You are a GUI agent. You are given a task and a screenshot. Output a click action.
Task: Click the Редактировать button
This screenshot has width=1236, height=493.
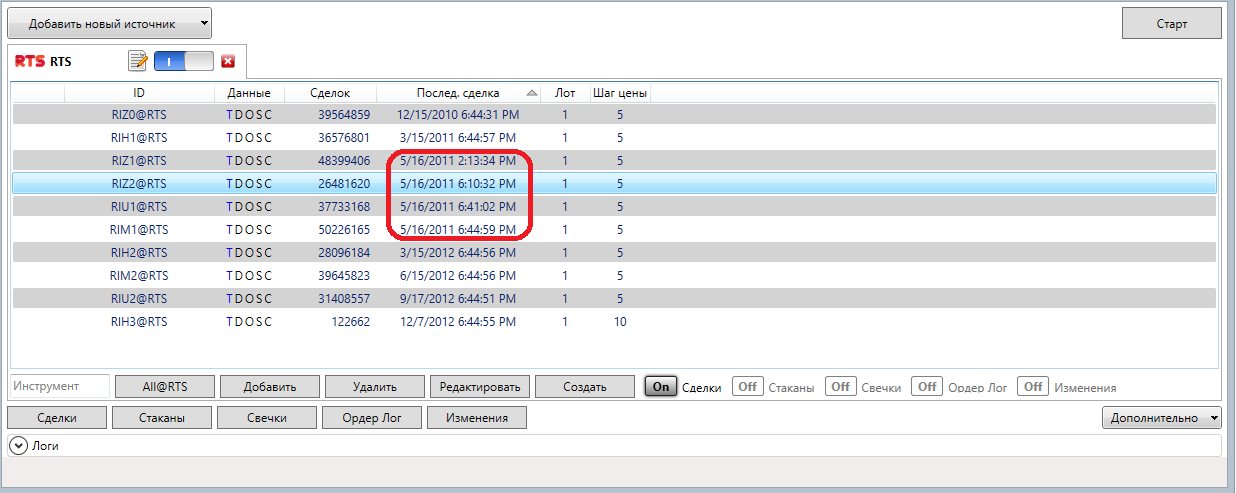[x=479, y=387]
